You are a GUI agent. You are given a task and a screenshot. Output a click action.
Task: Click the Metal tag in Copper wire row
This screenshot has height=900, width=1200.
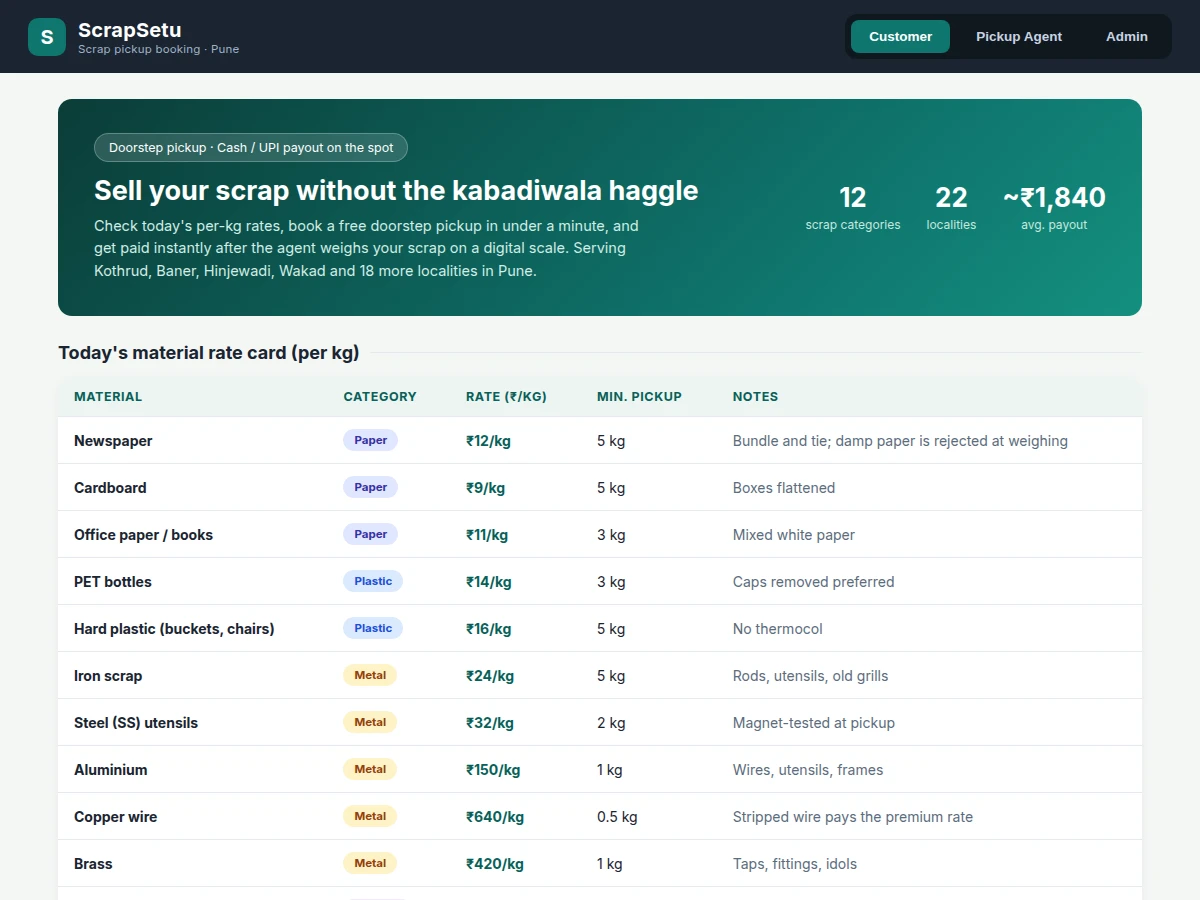370,816
